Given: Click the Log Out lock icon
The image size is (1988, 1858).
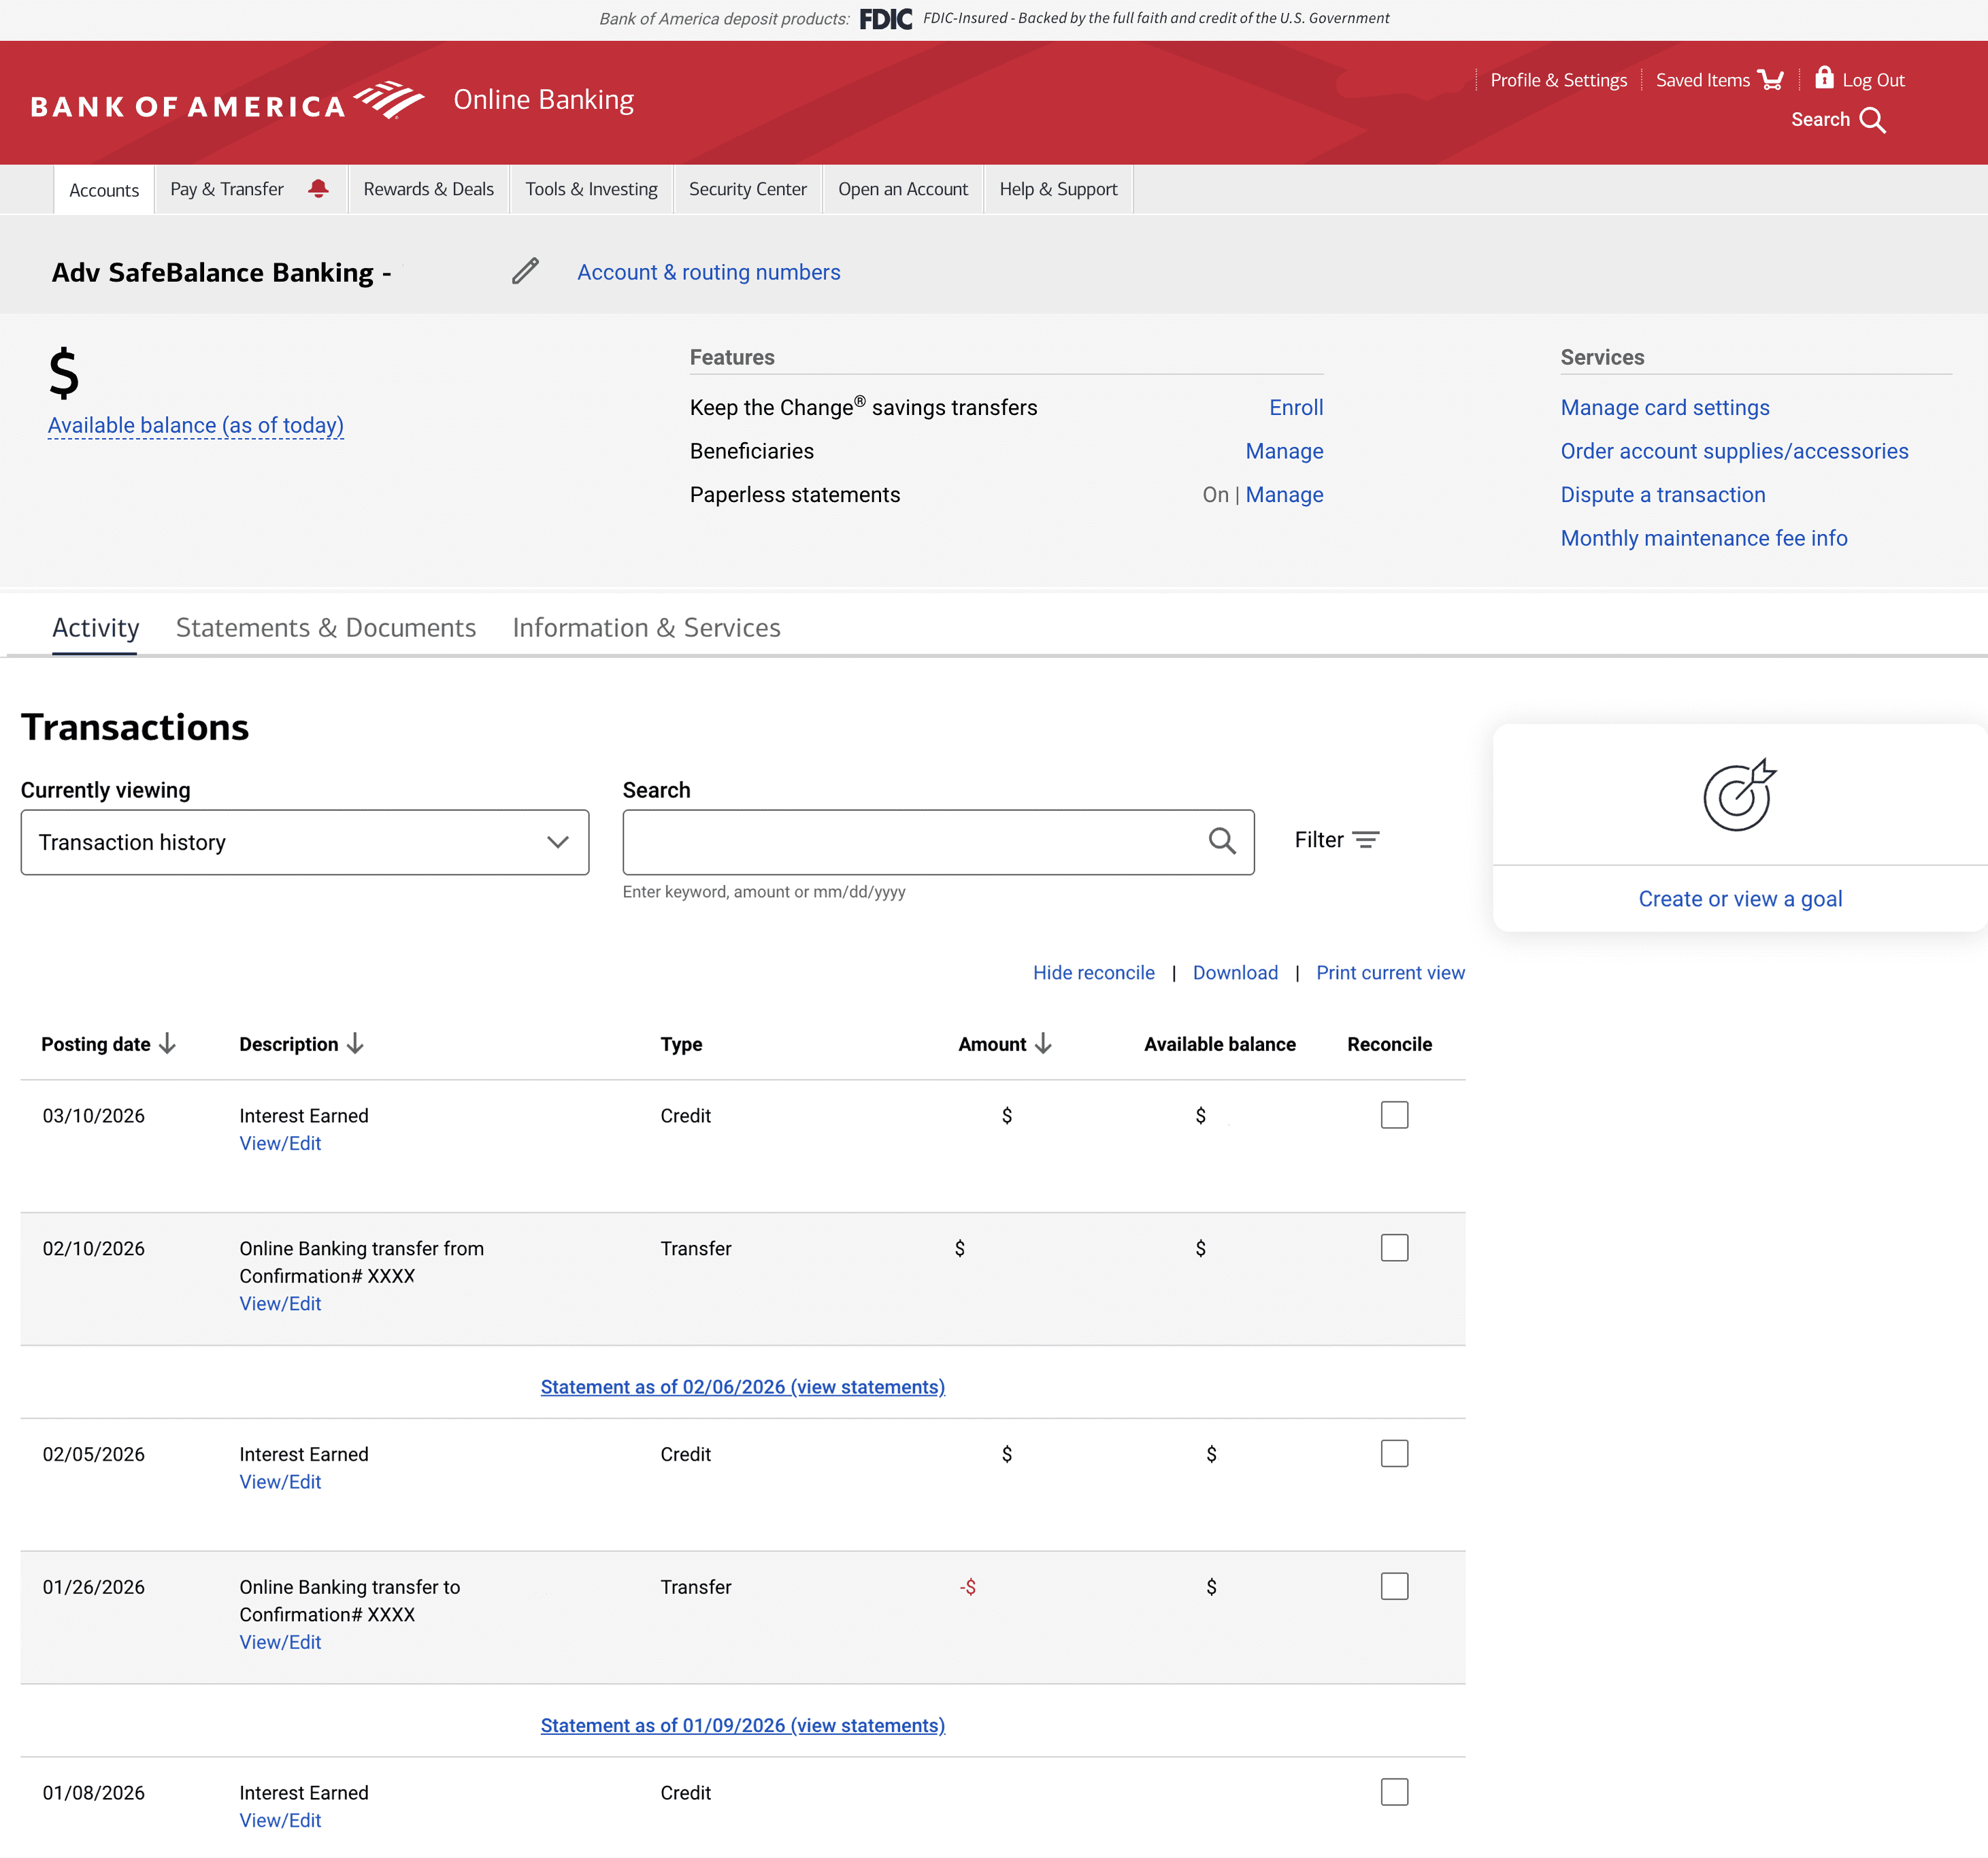Looking at the screenshot, I should 1824,77.
